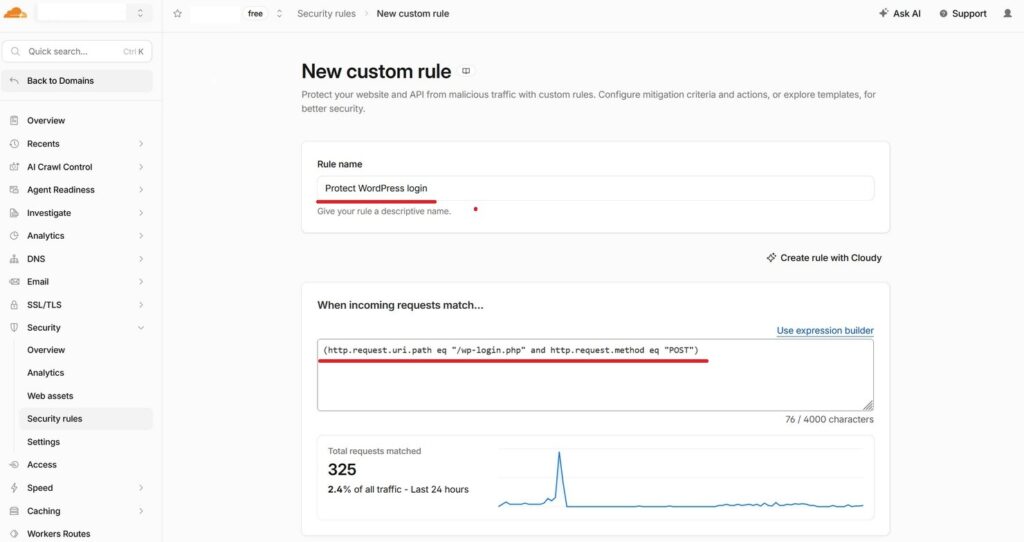Expand the DNS chevron
The image size is (1024, 542).
click(141, 259)
